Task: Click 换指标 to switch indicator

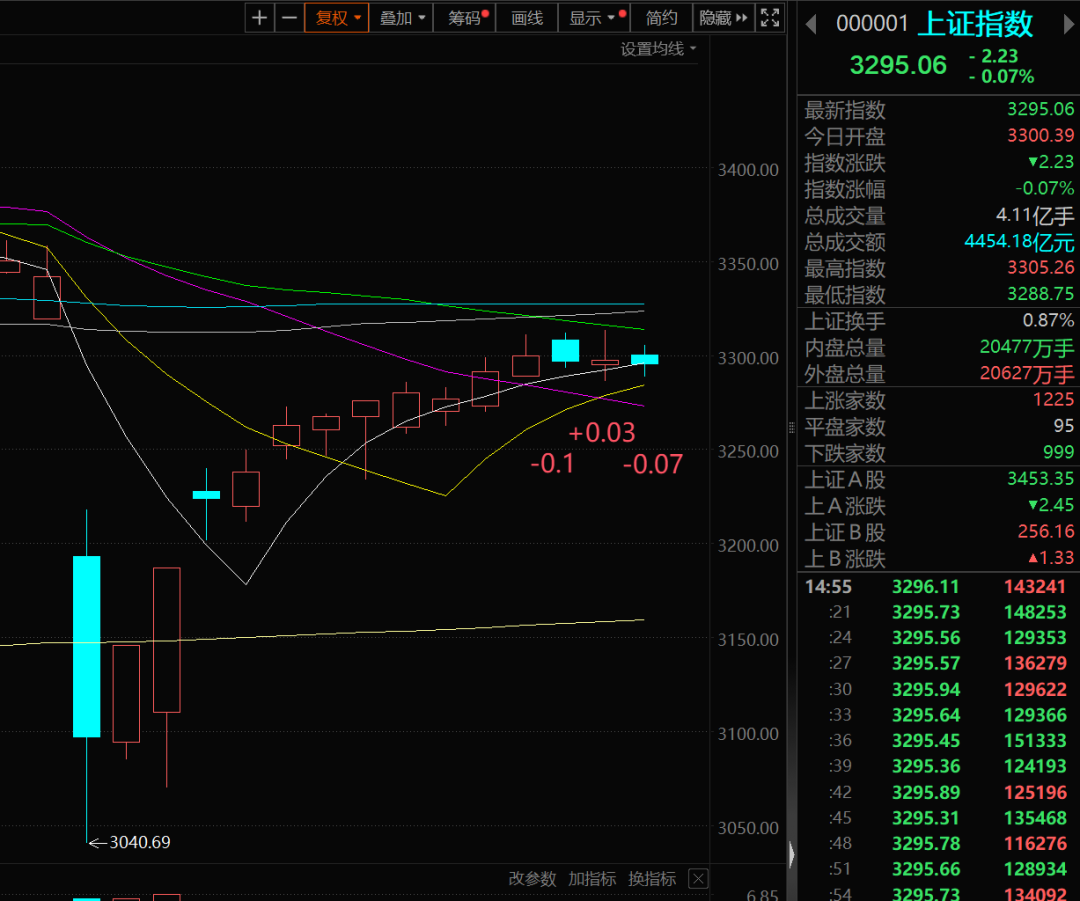Action: click(652, 879)
